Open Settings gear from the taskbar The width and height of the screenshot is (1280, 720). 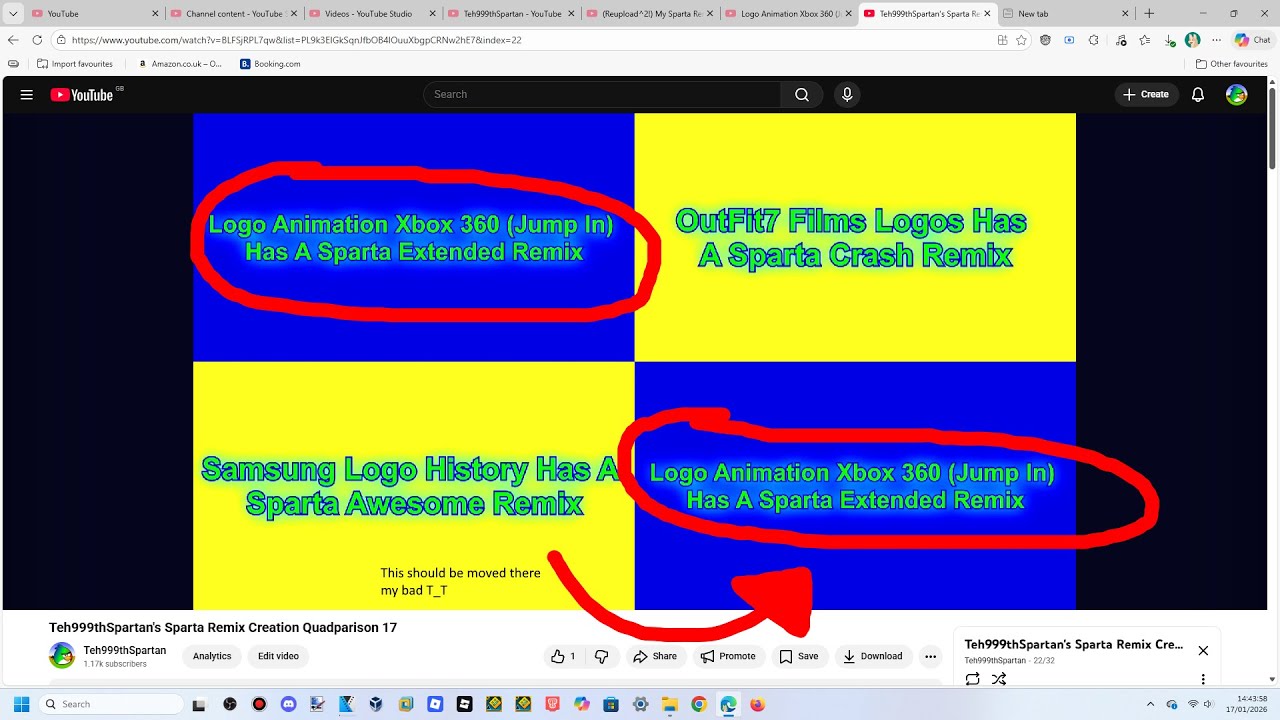[x=640, y=704]
